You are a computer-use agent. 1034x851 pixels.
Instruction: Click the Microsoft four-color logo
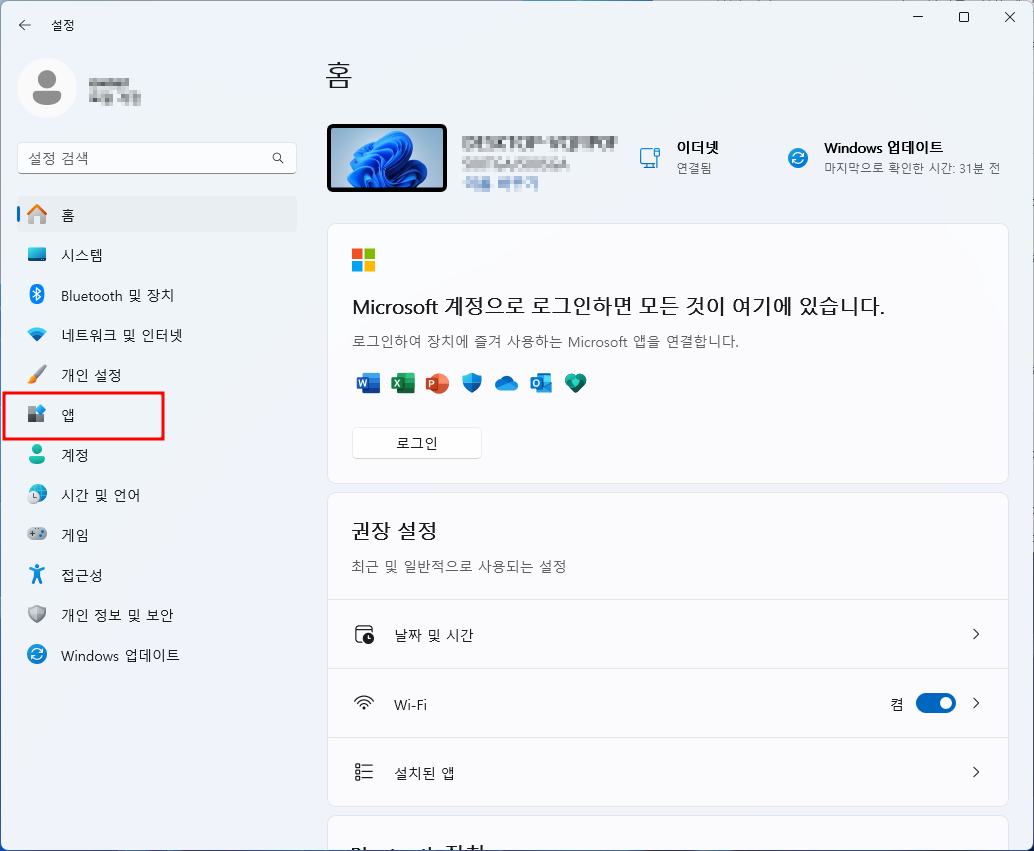(x=363, y=260)
